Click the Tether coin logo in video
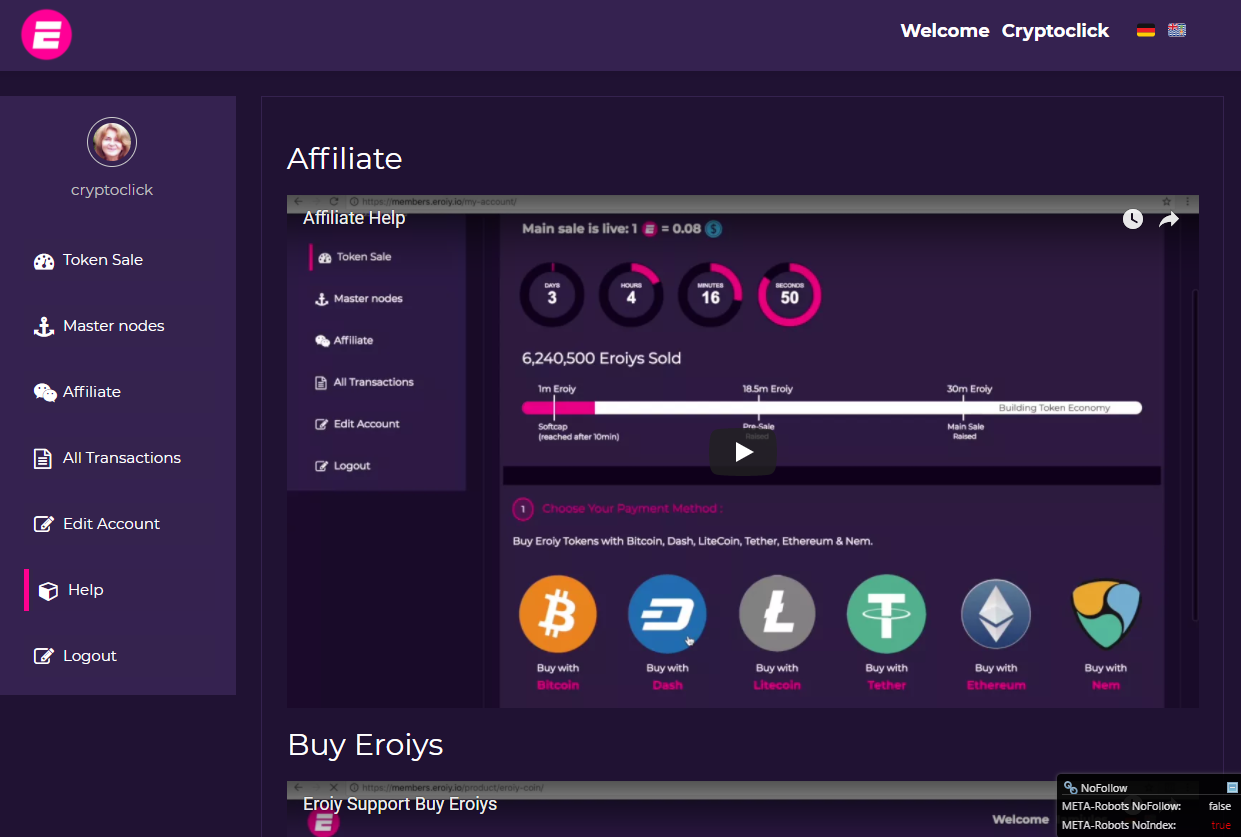The image size is (1241, 837). click(x=886, y=615)
